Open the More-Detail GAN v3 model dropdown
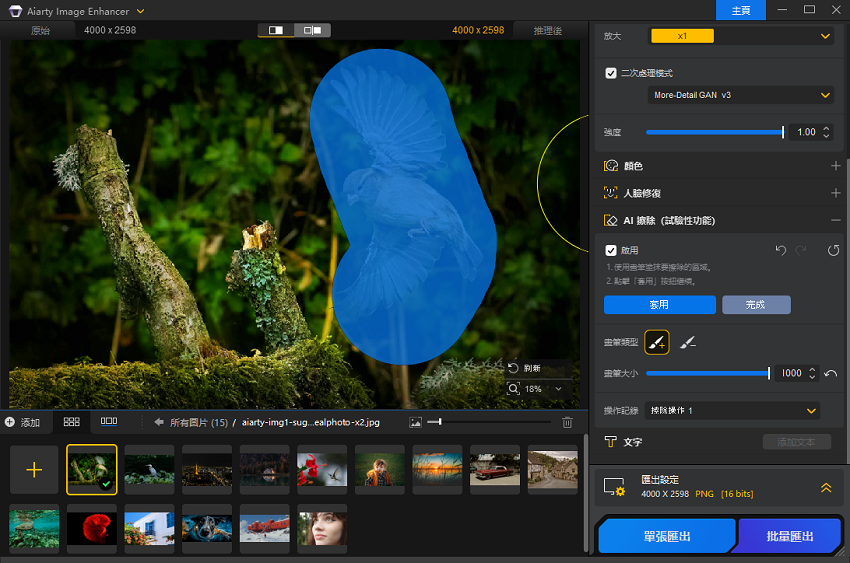This screenshot has height=563, width=850. click(x=740, y=95)
